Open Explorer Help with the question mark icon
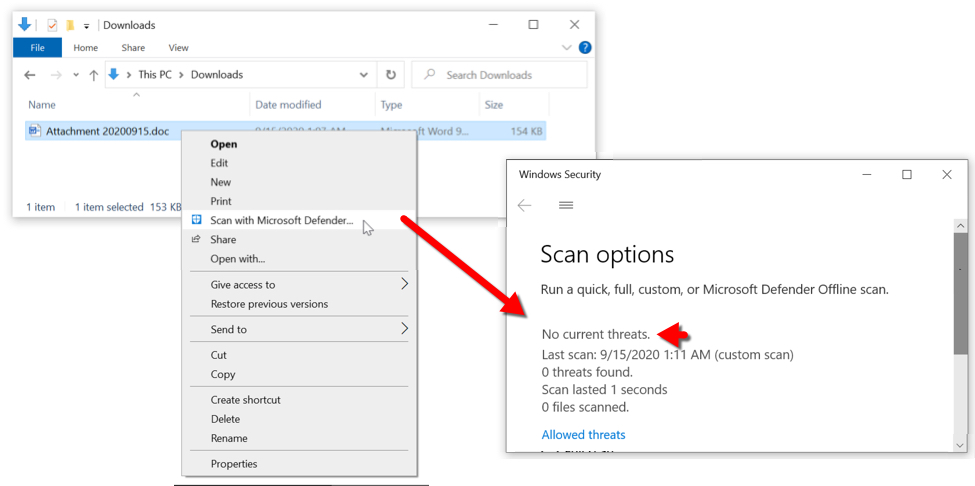This screenshot has width=975, height=486. pyautogui.click(x=585, y=47)
